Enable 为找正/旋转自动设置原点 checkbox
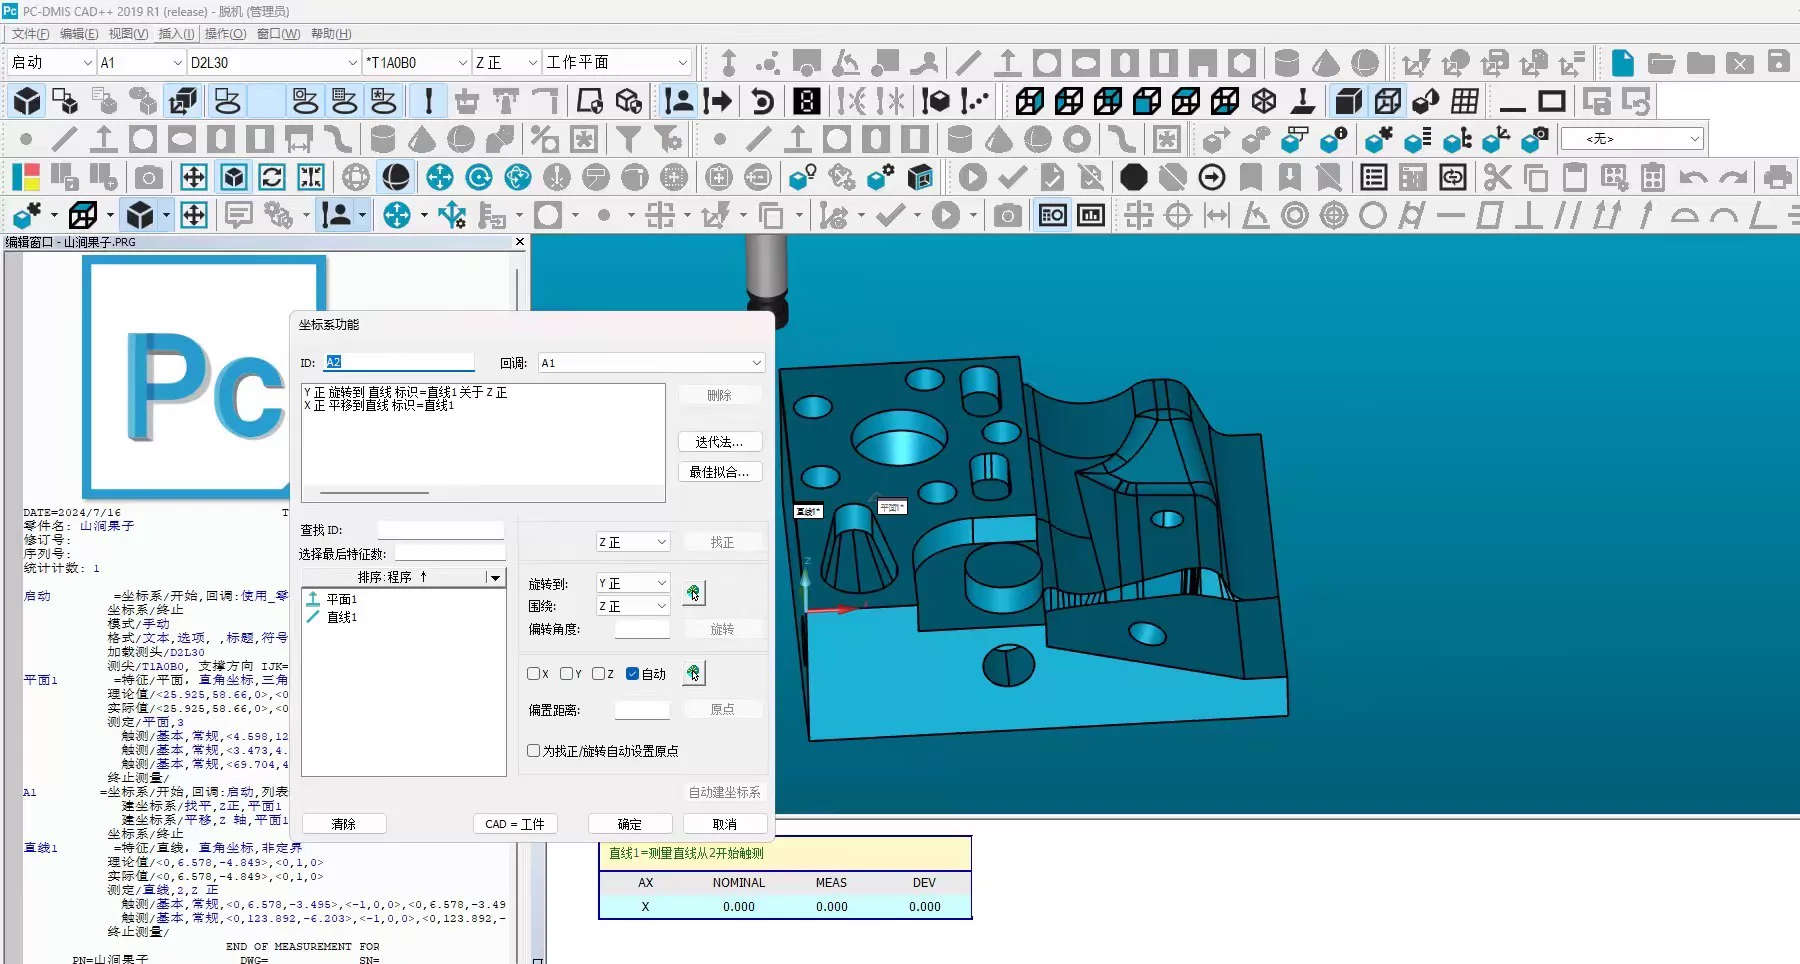The image size is (1800, 964). pos(534,751)
